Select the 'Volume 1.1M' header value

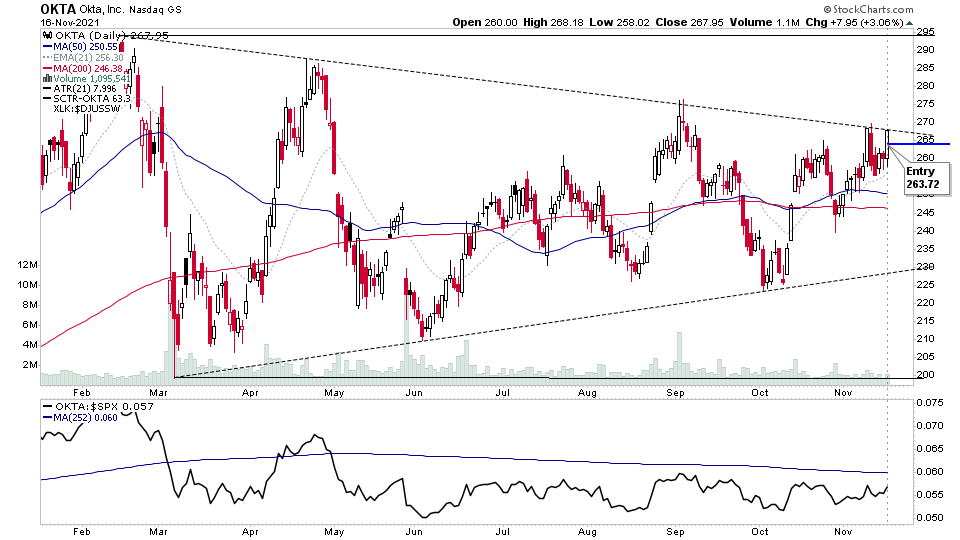tap(765, 22)
